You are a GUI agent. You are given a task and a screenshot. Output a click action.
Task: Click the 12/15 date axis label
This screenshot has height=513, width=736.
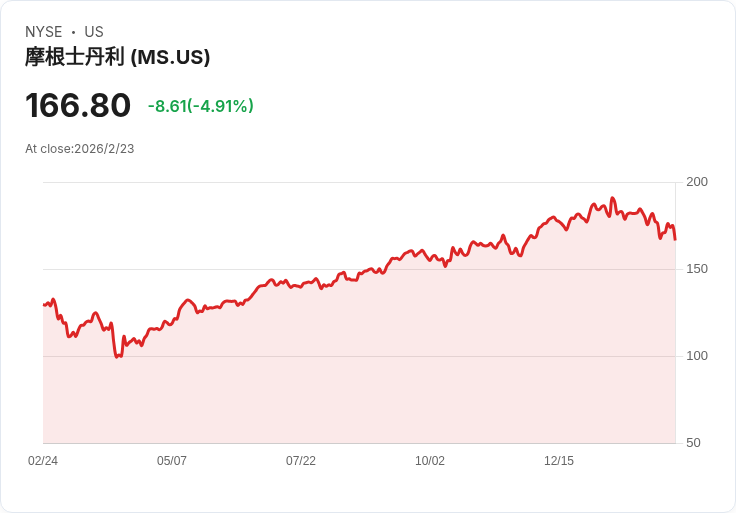(x=559, y=460)
